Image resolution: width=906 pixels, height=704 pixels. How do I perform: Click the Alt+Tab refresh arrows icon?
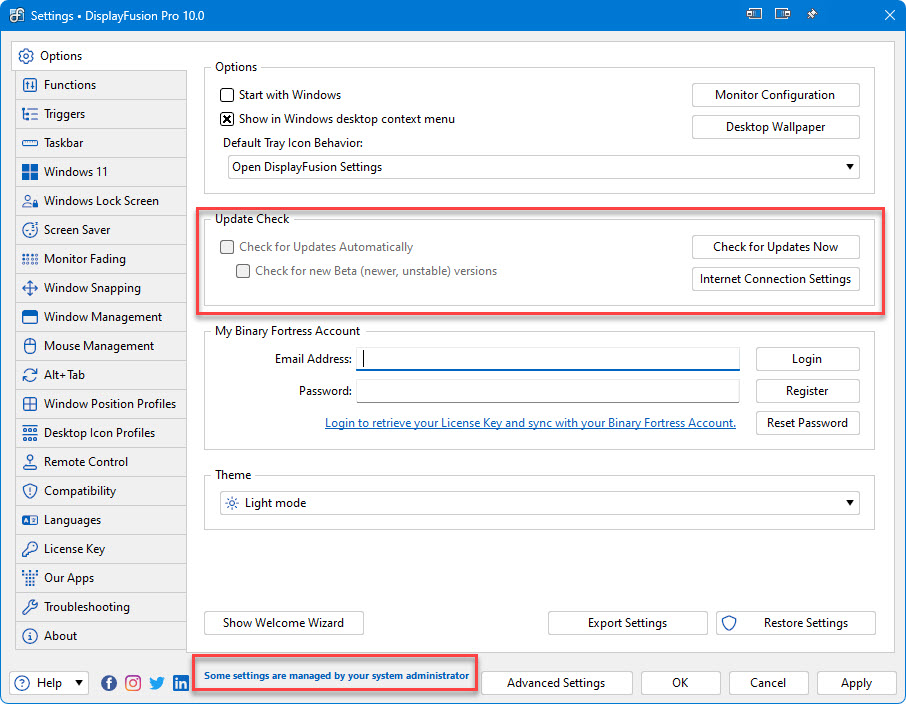(29, 375)
